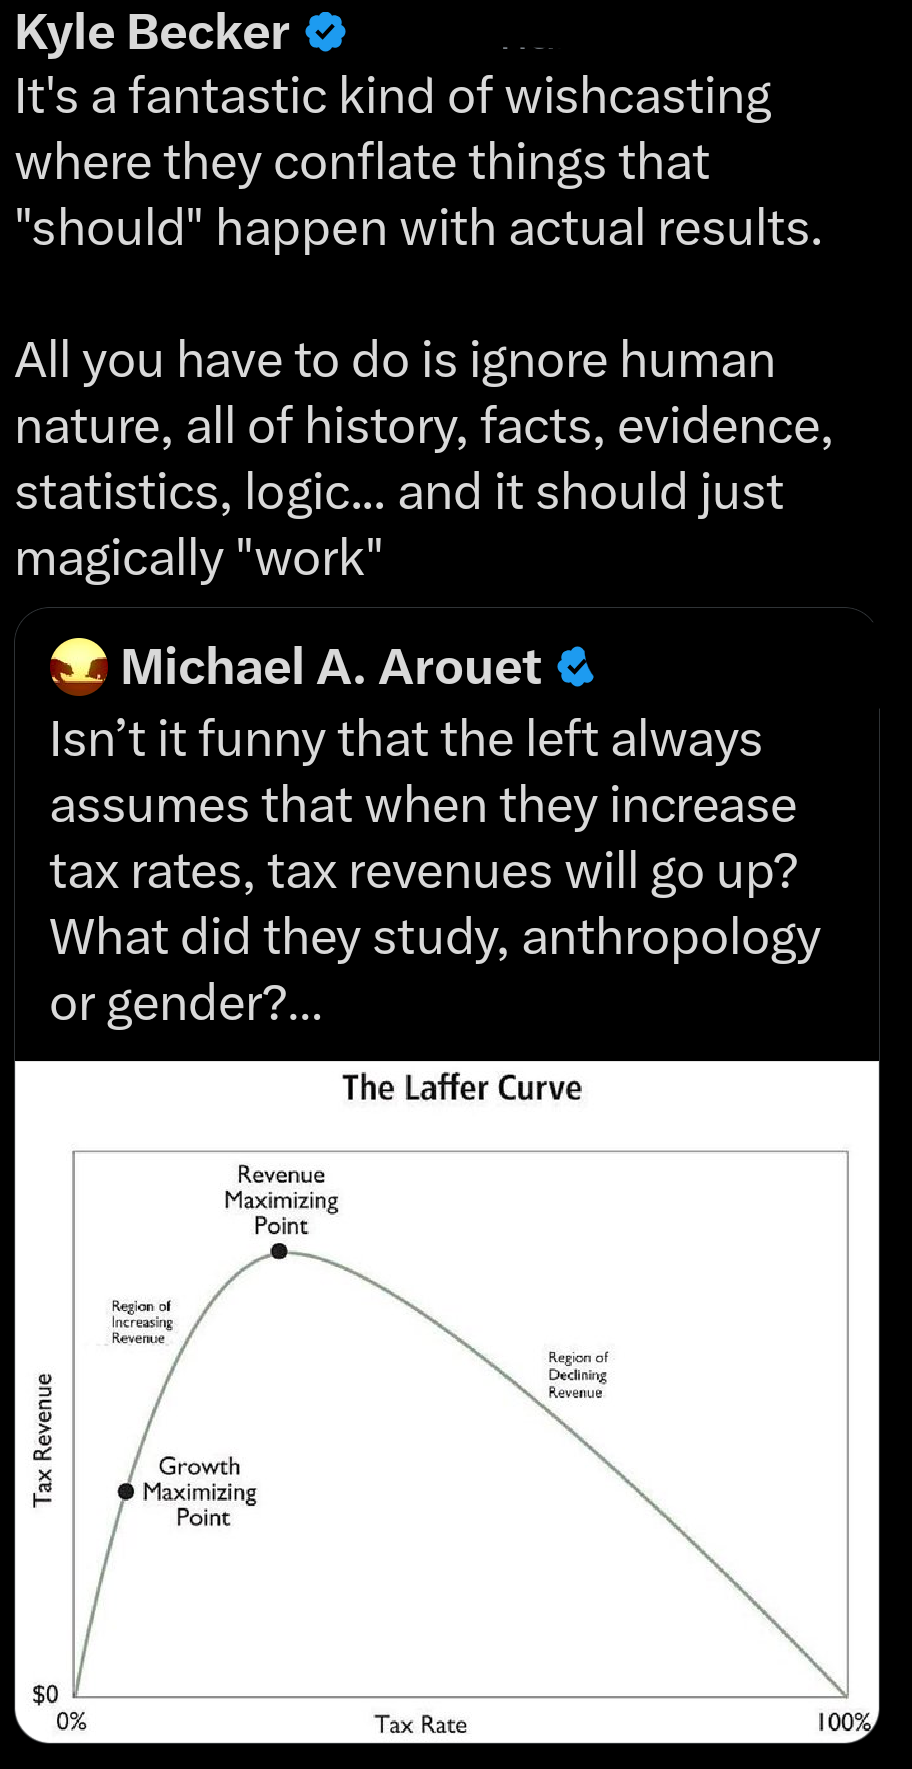Click Michael A. Arouet's profile avatar
This screenshot has width=912, height=1769.
(78, 667)
